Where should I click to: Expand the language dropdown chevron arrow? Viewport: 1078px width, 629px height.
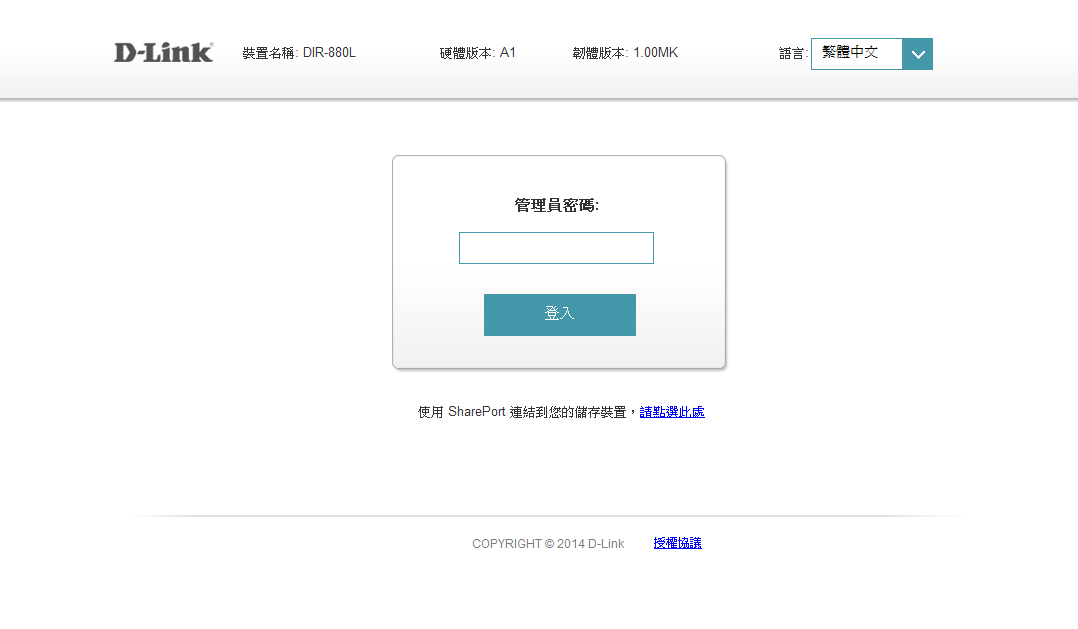917,54
